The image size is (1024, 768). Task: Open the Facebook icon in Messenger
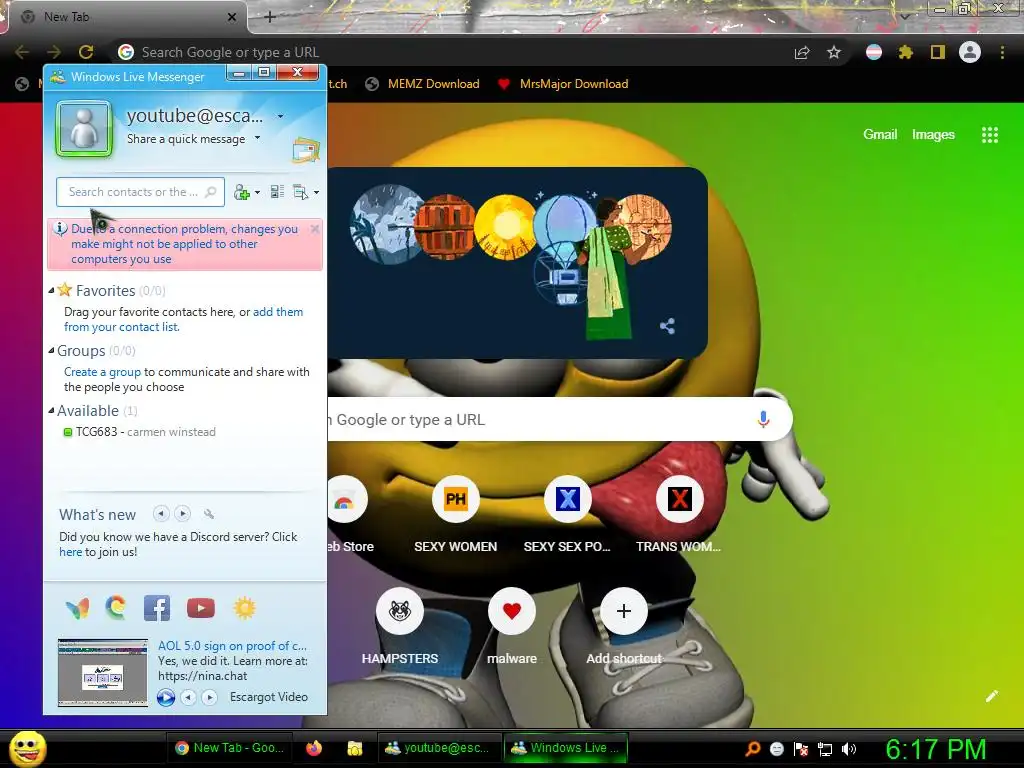tap(157, 608)
